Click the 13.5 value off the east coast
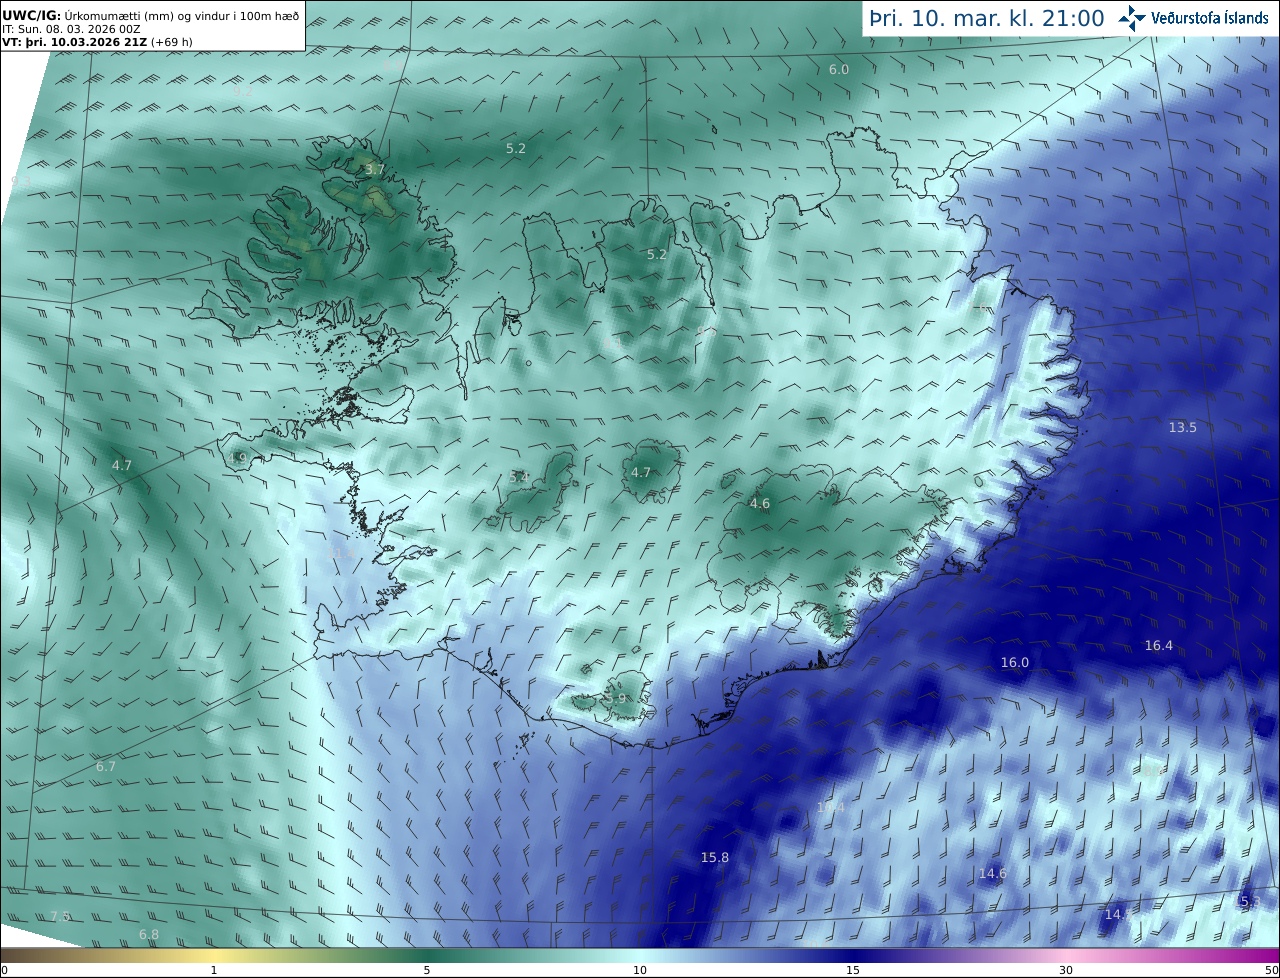 tap(1183, 427)
